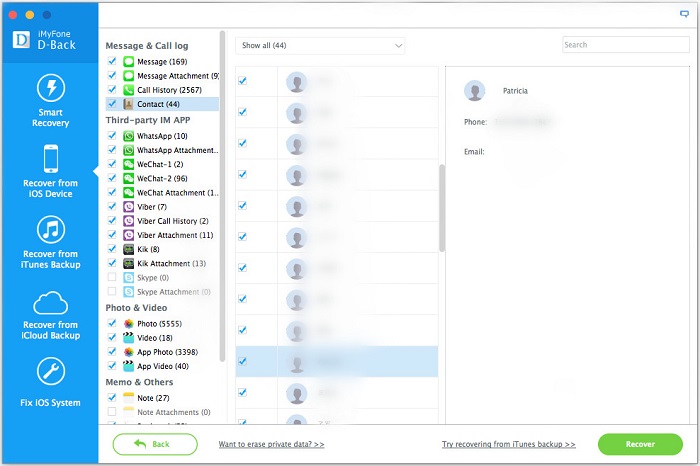The width and height of the screenshot is (700, 466).
Task: Click the App Video (40) icon
Action: coord(129,366)
